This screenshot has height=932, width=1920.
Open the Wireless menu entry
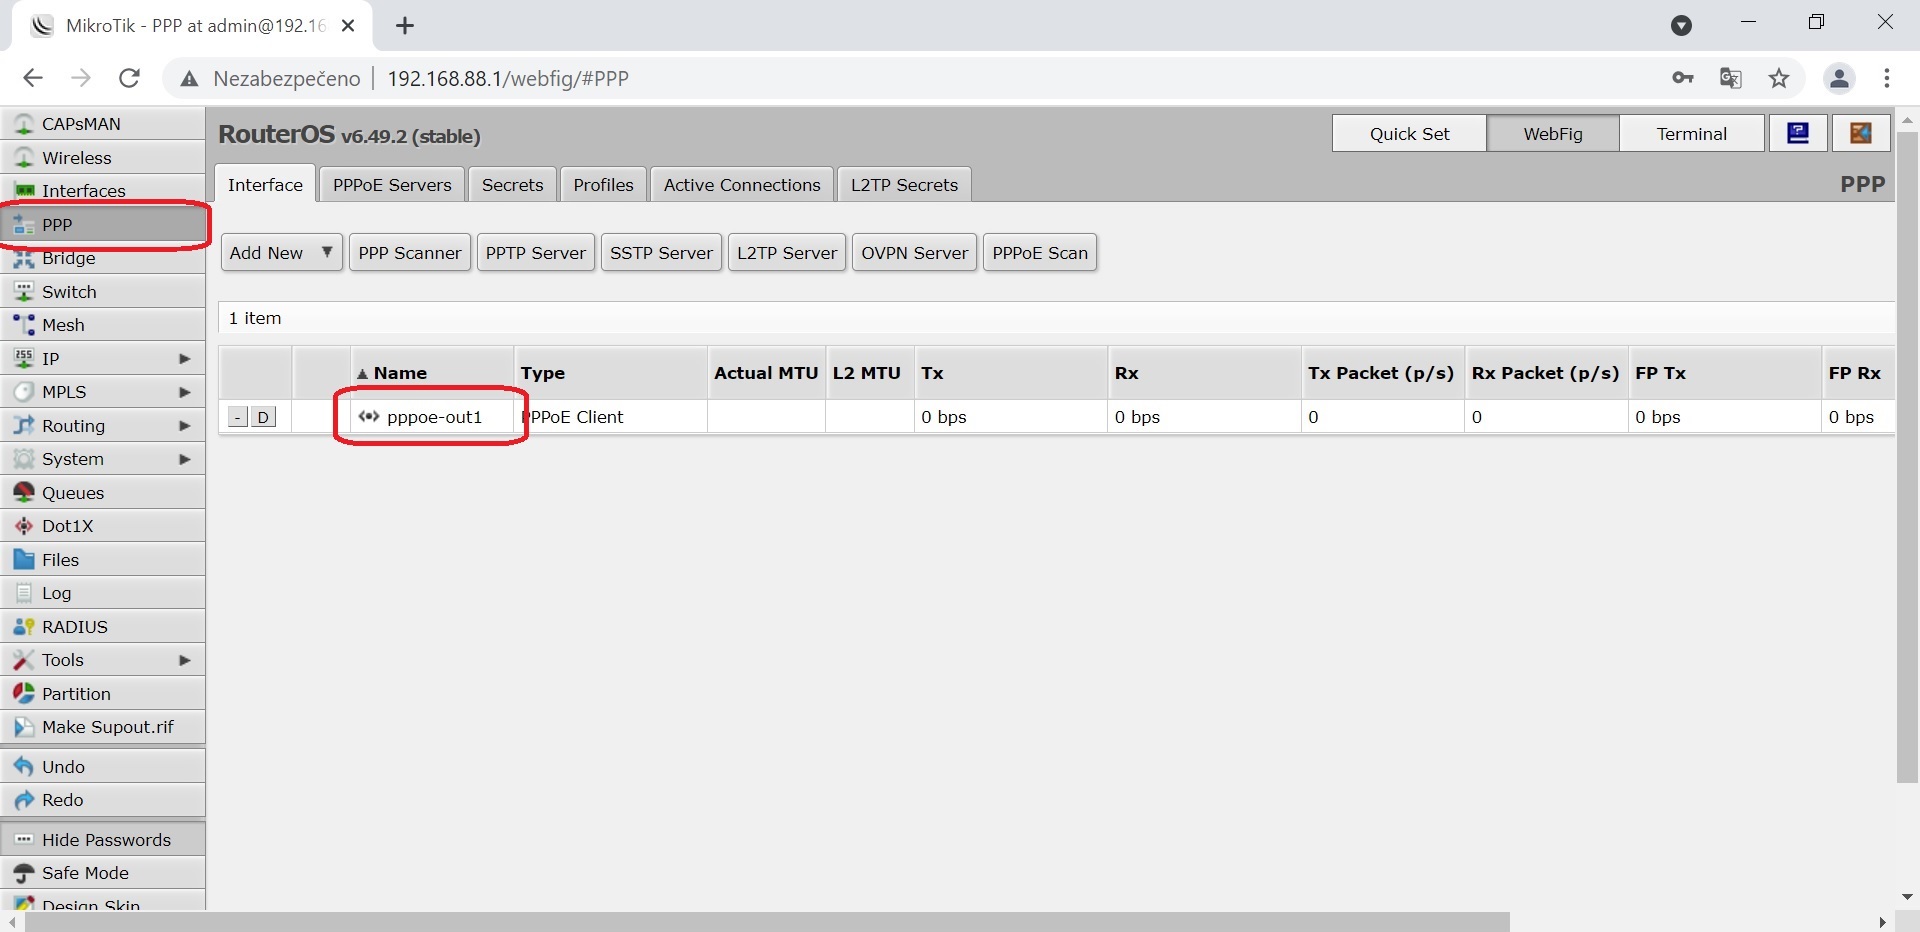pyautogui.click(x=103, y=158)
